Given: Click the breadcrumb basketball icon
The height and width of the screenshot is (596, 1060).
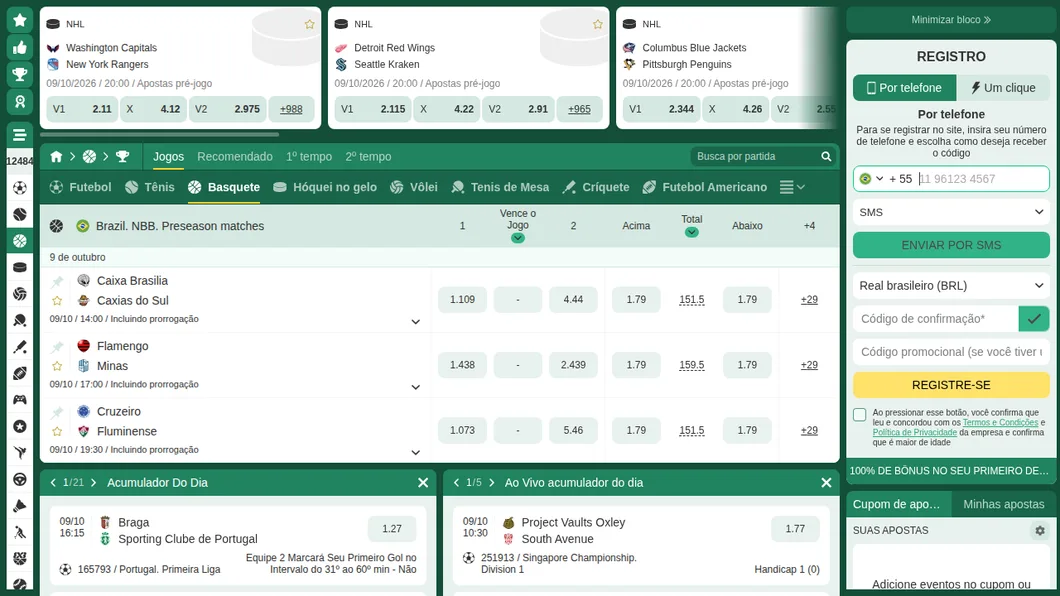Looking at the screenshot, I should (x=89, y=157).
